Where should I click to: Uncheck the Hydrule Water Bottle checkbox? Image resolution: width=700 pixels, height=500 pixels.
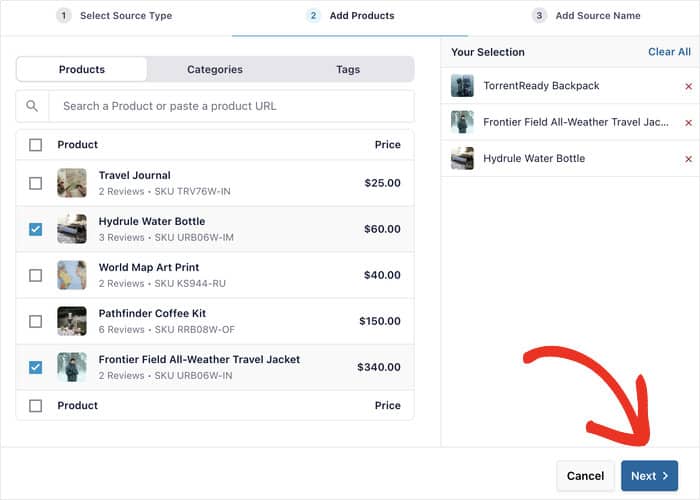click(x=35, y=229)
